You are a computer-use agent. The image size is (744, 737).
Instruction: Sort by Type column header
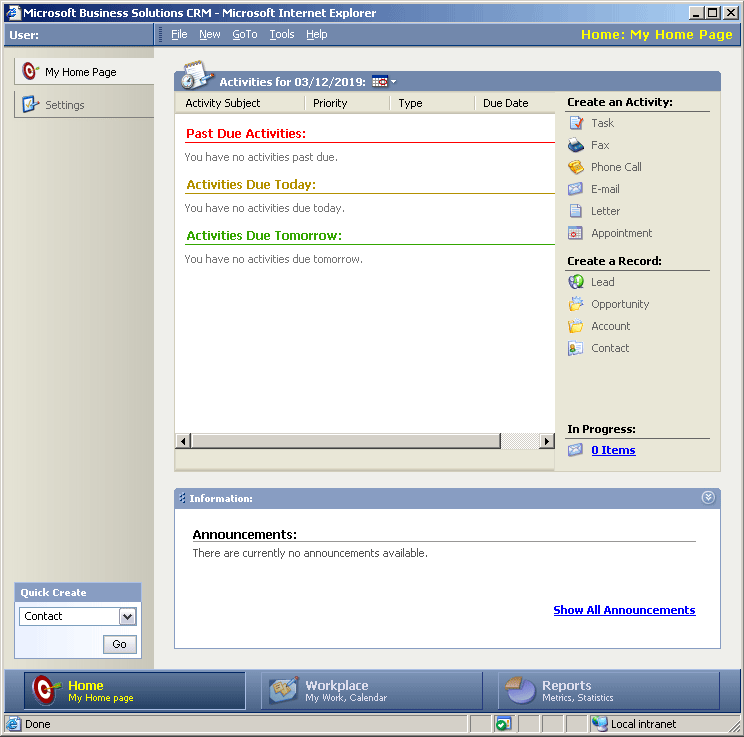coord(432,103)
